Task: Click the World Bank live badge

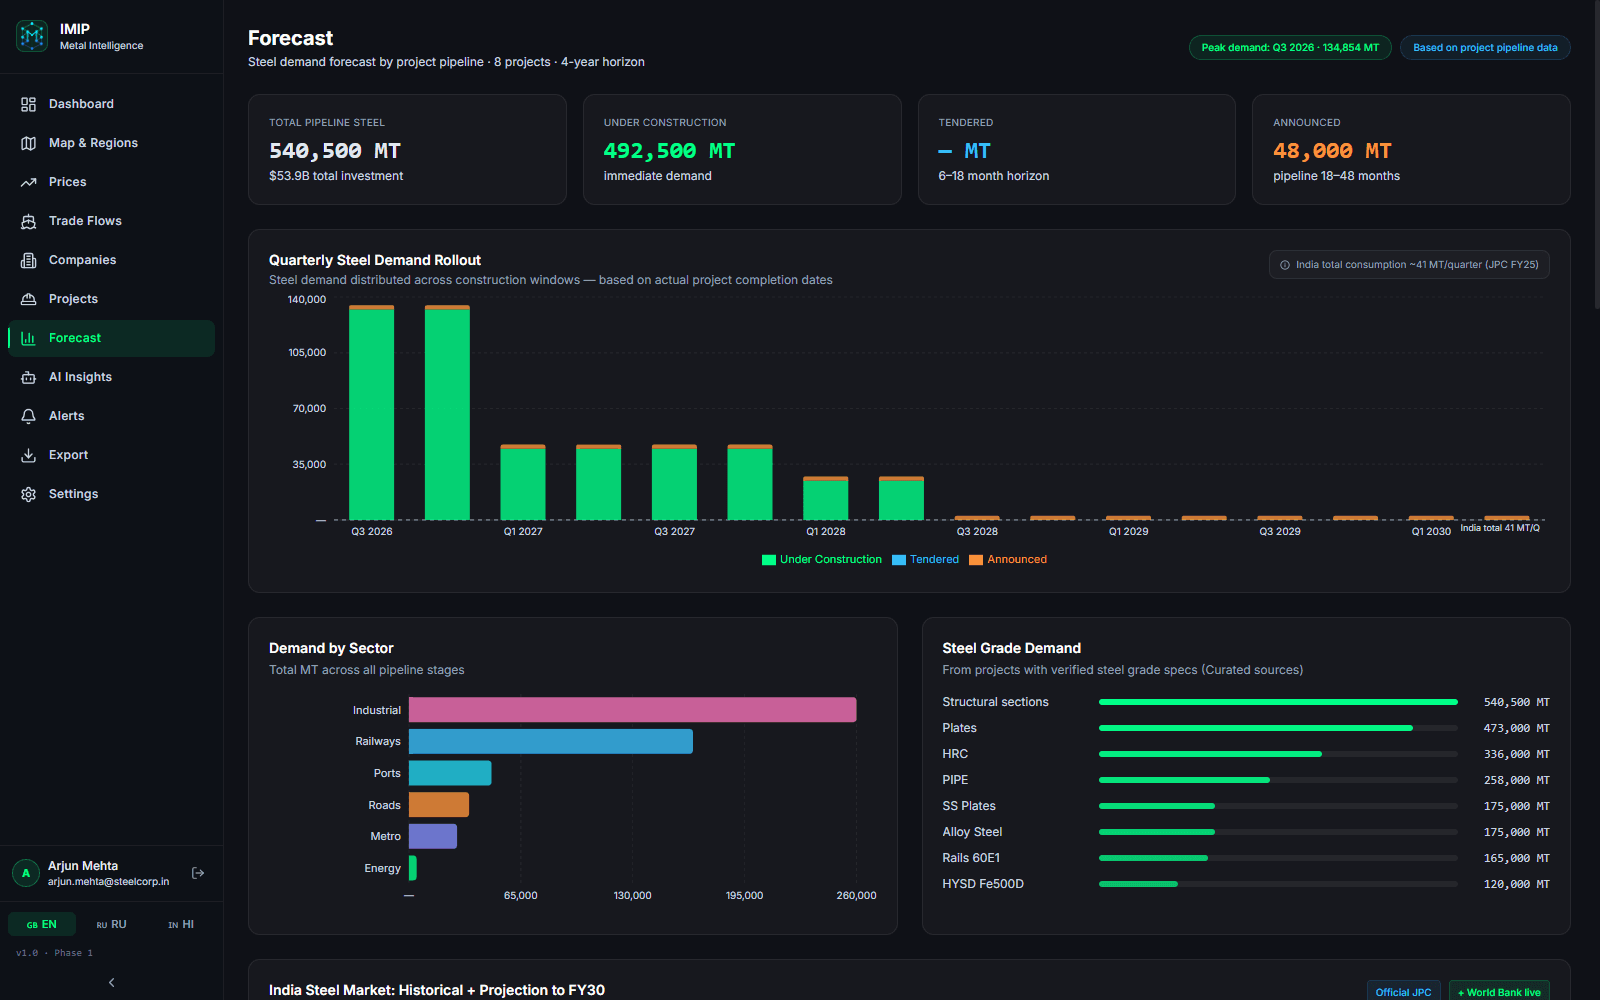Action: pos(1499,992)
